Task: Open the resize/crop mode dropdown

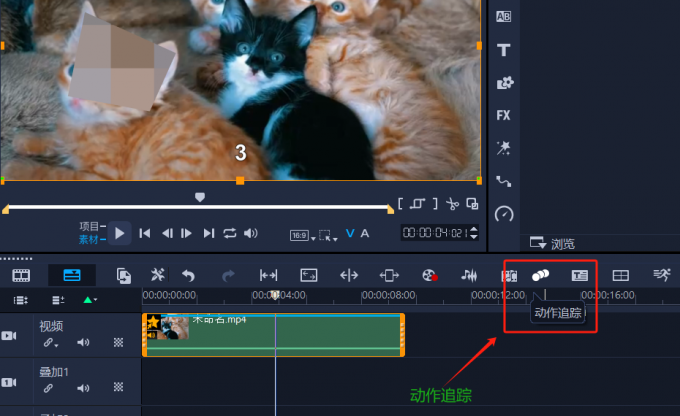Action: [328, 236]
